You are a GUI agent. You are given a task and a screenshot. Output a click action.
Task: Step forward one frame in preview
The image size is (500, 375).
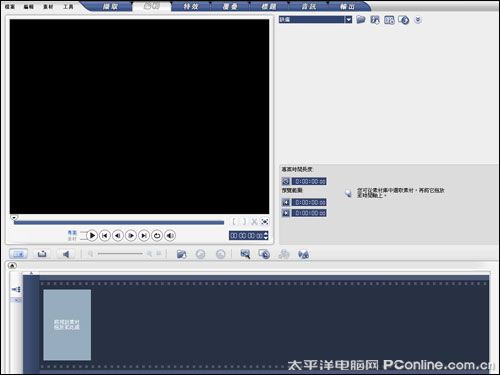tap(131, 236)
